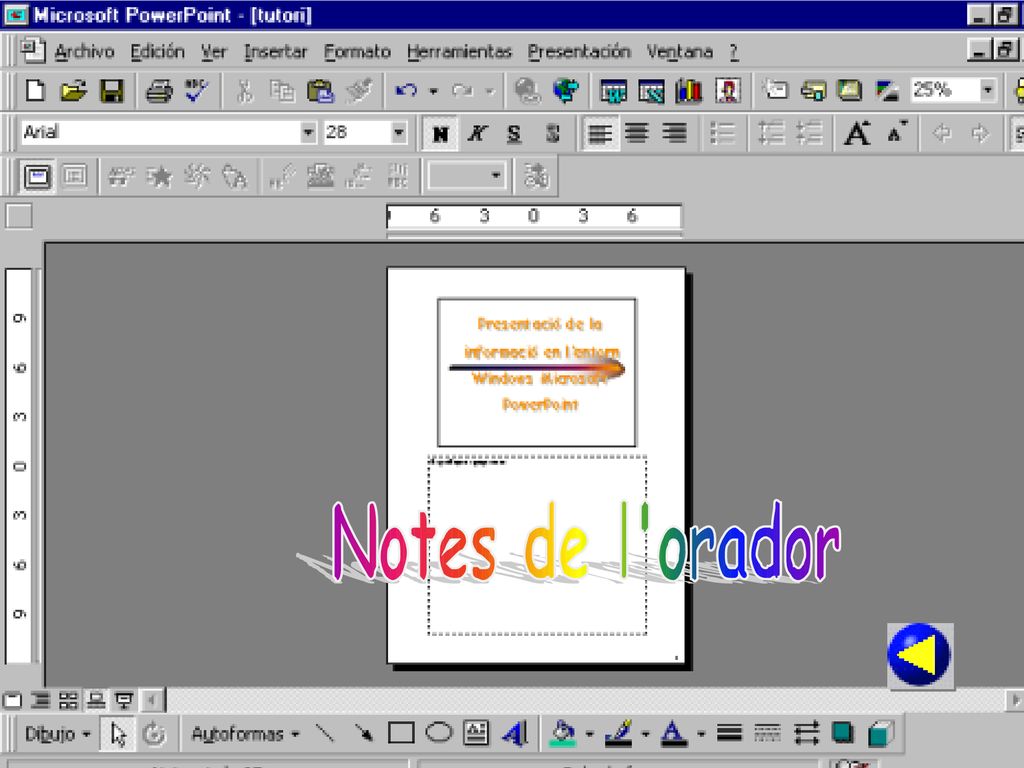1024x768 pixels.
Task: Select the Rectangle drawing tool
Action: (401, 733)
